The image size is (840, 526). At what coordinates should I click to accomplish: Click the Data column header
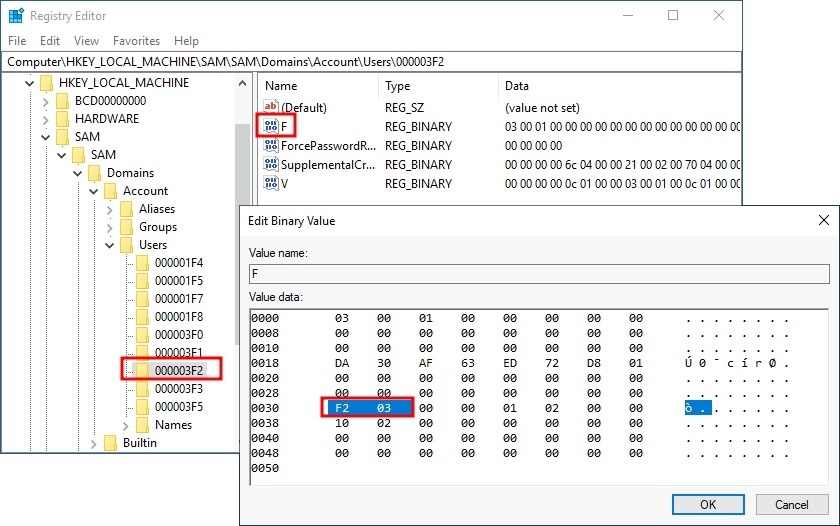point(517,86)
